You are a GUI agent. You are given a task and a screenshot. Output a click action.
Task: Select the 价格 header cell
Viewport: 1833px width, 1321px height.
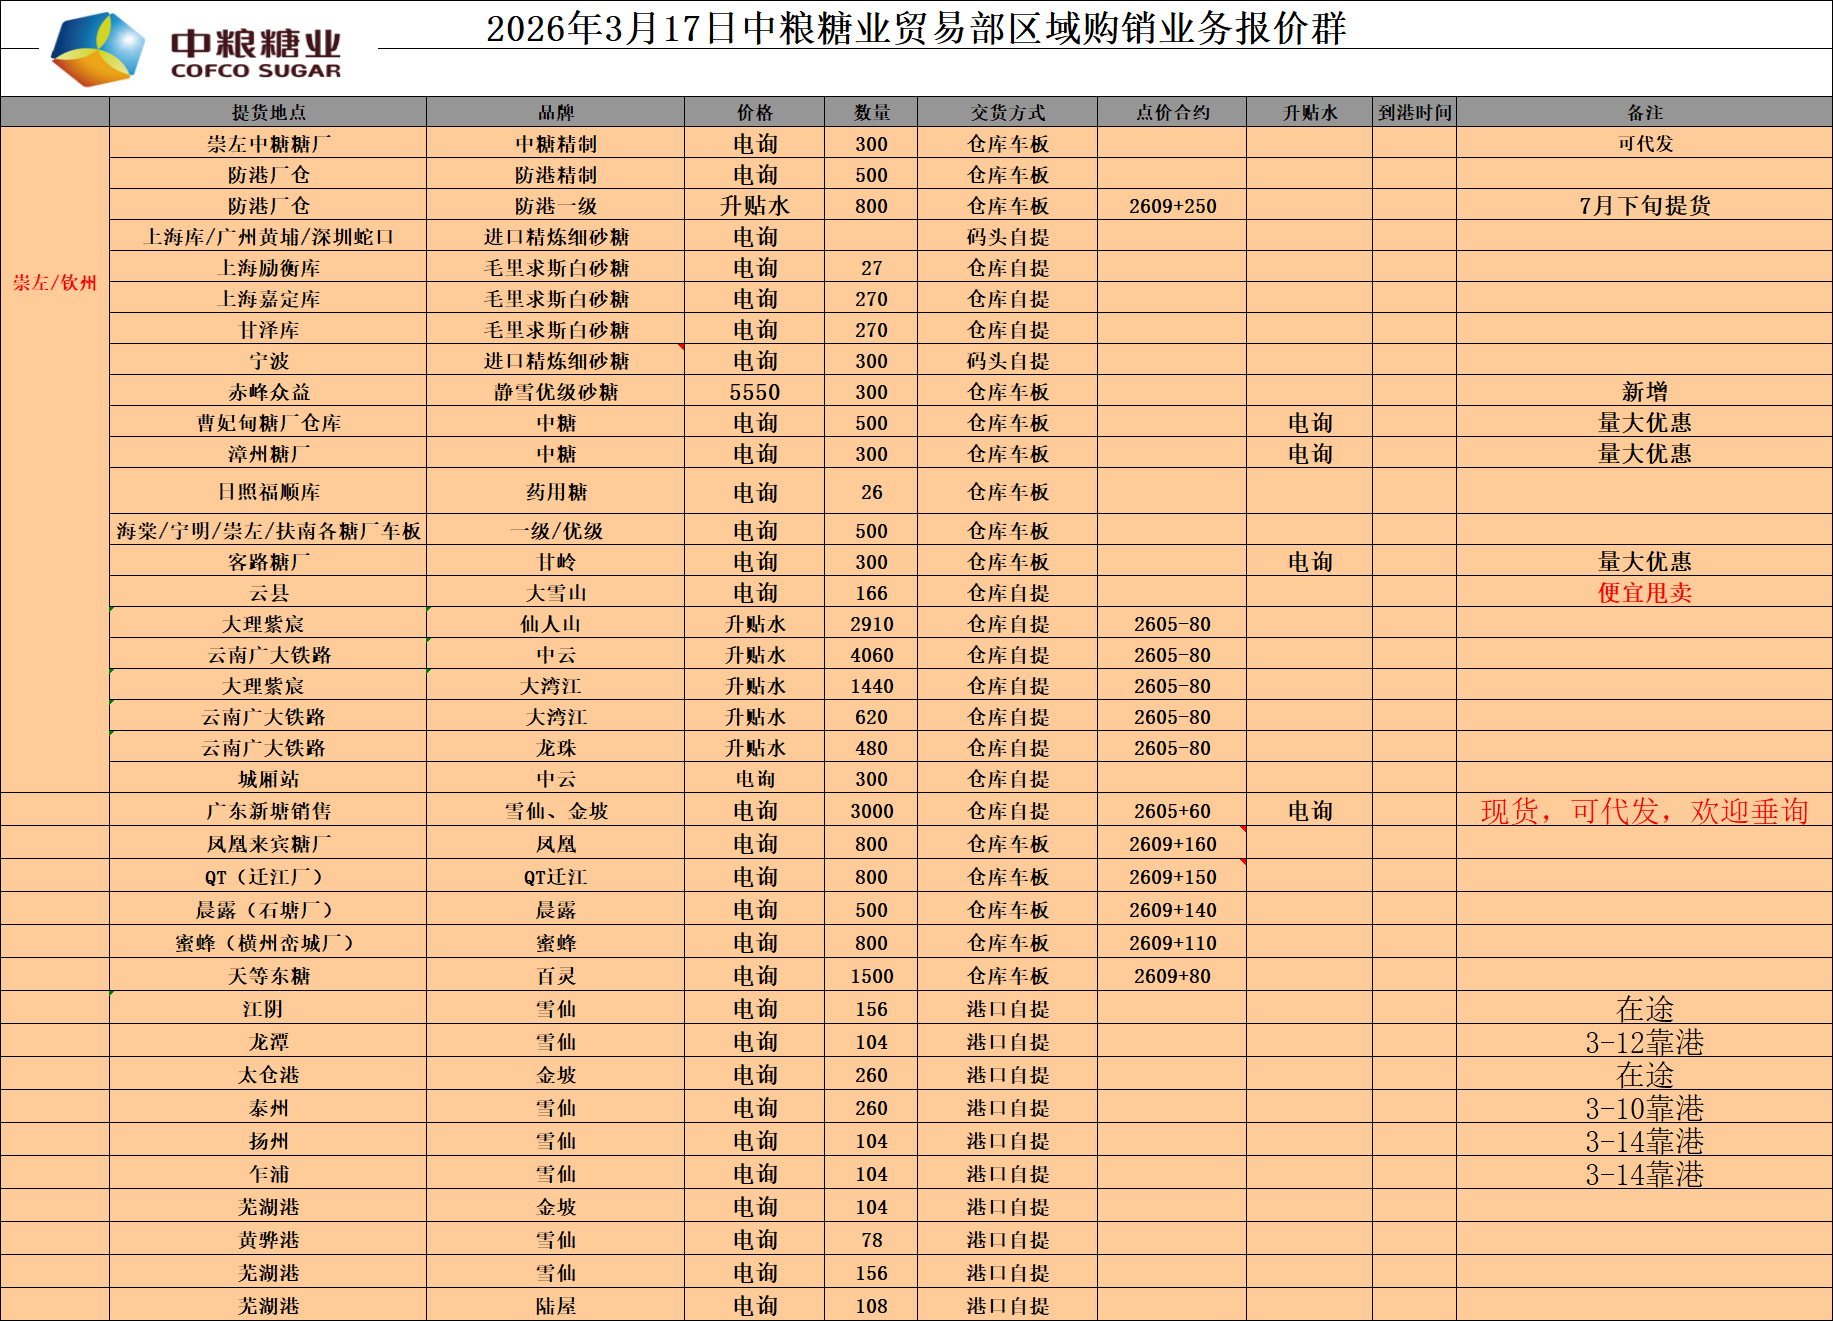(x=754, y=112)
